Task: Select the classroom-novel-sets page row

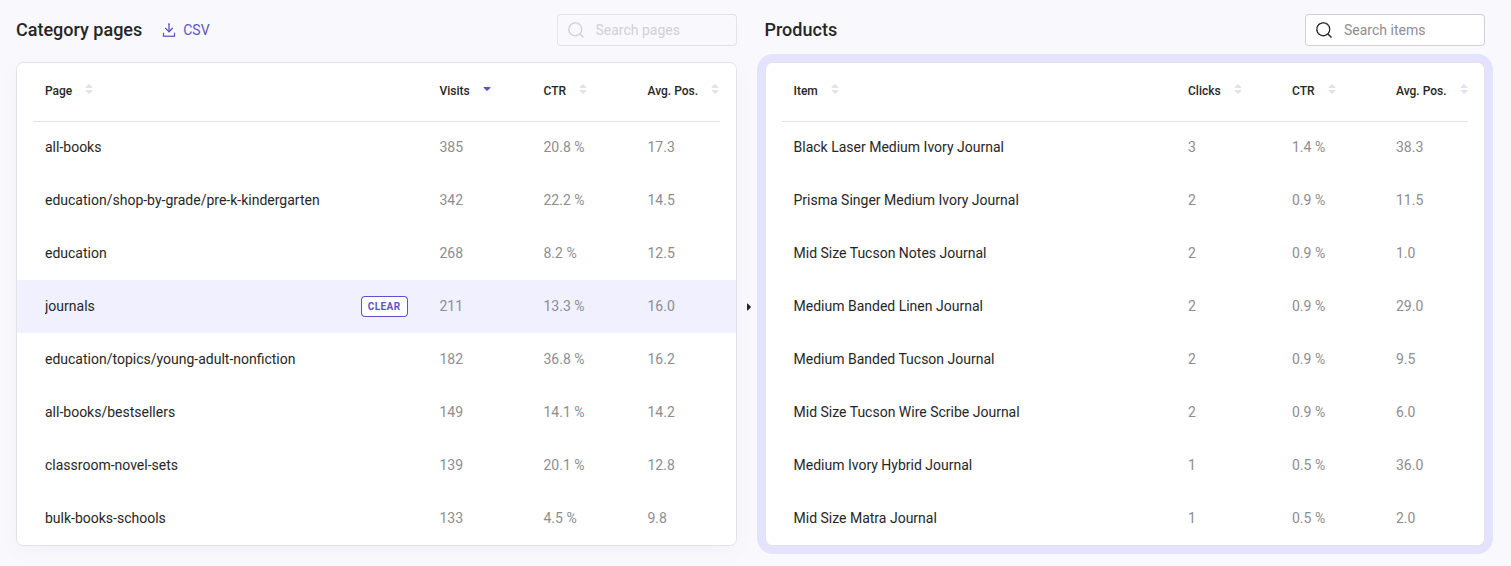Action: [x=111, y=465]
